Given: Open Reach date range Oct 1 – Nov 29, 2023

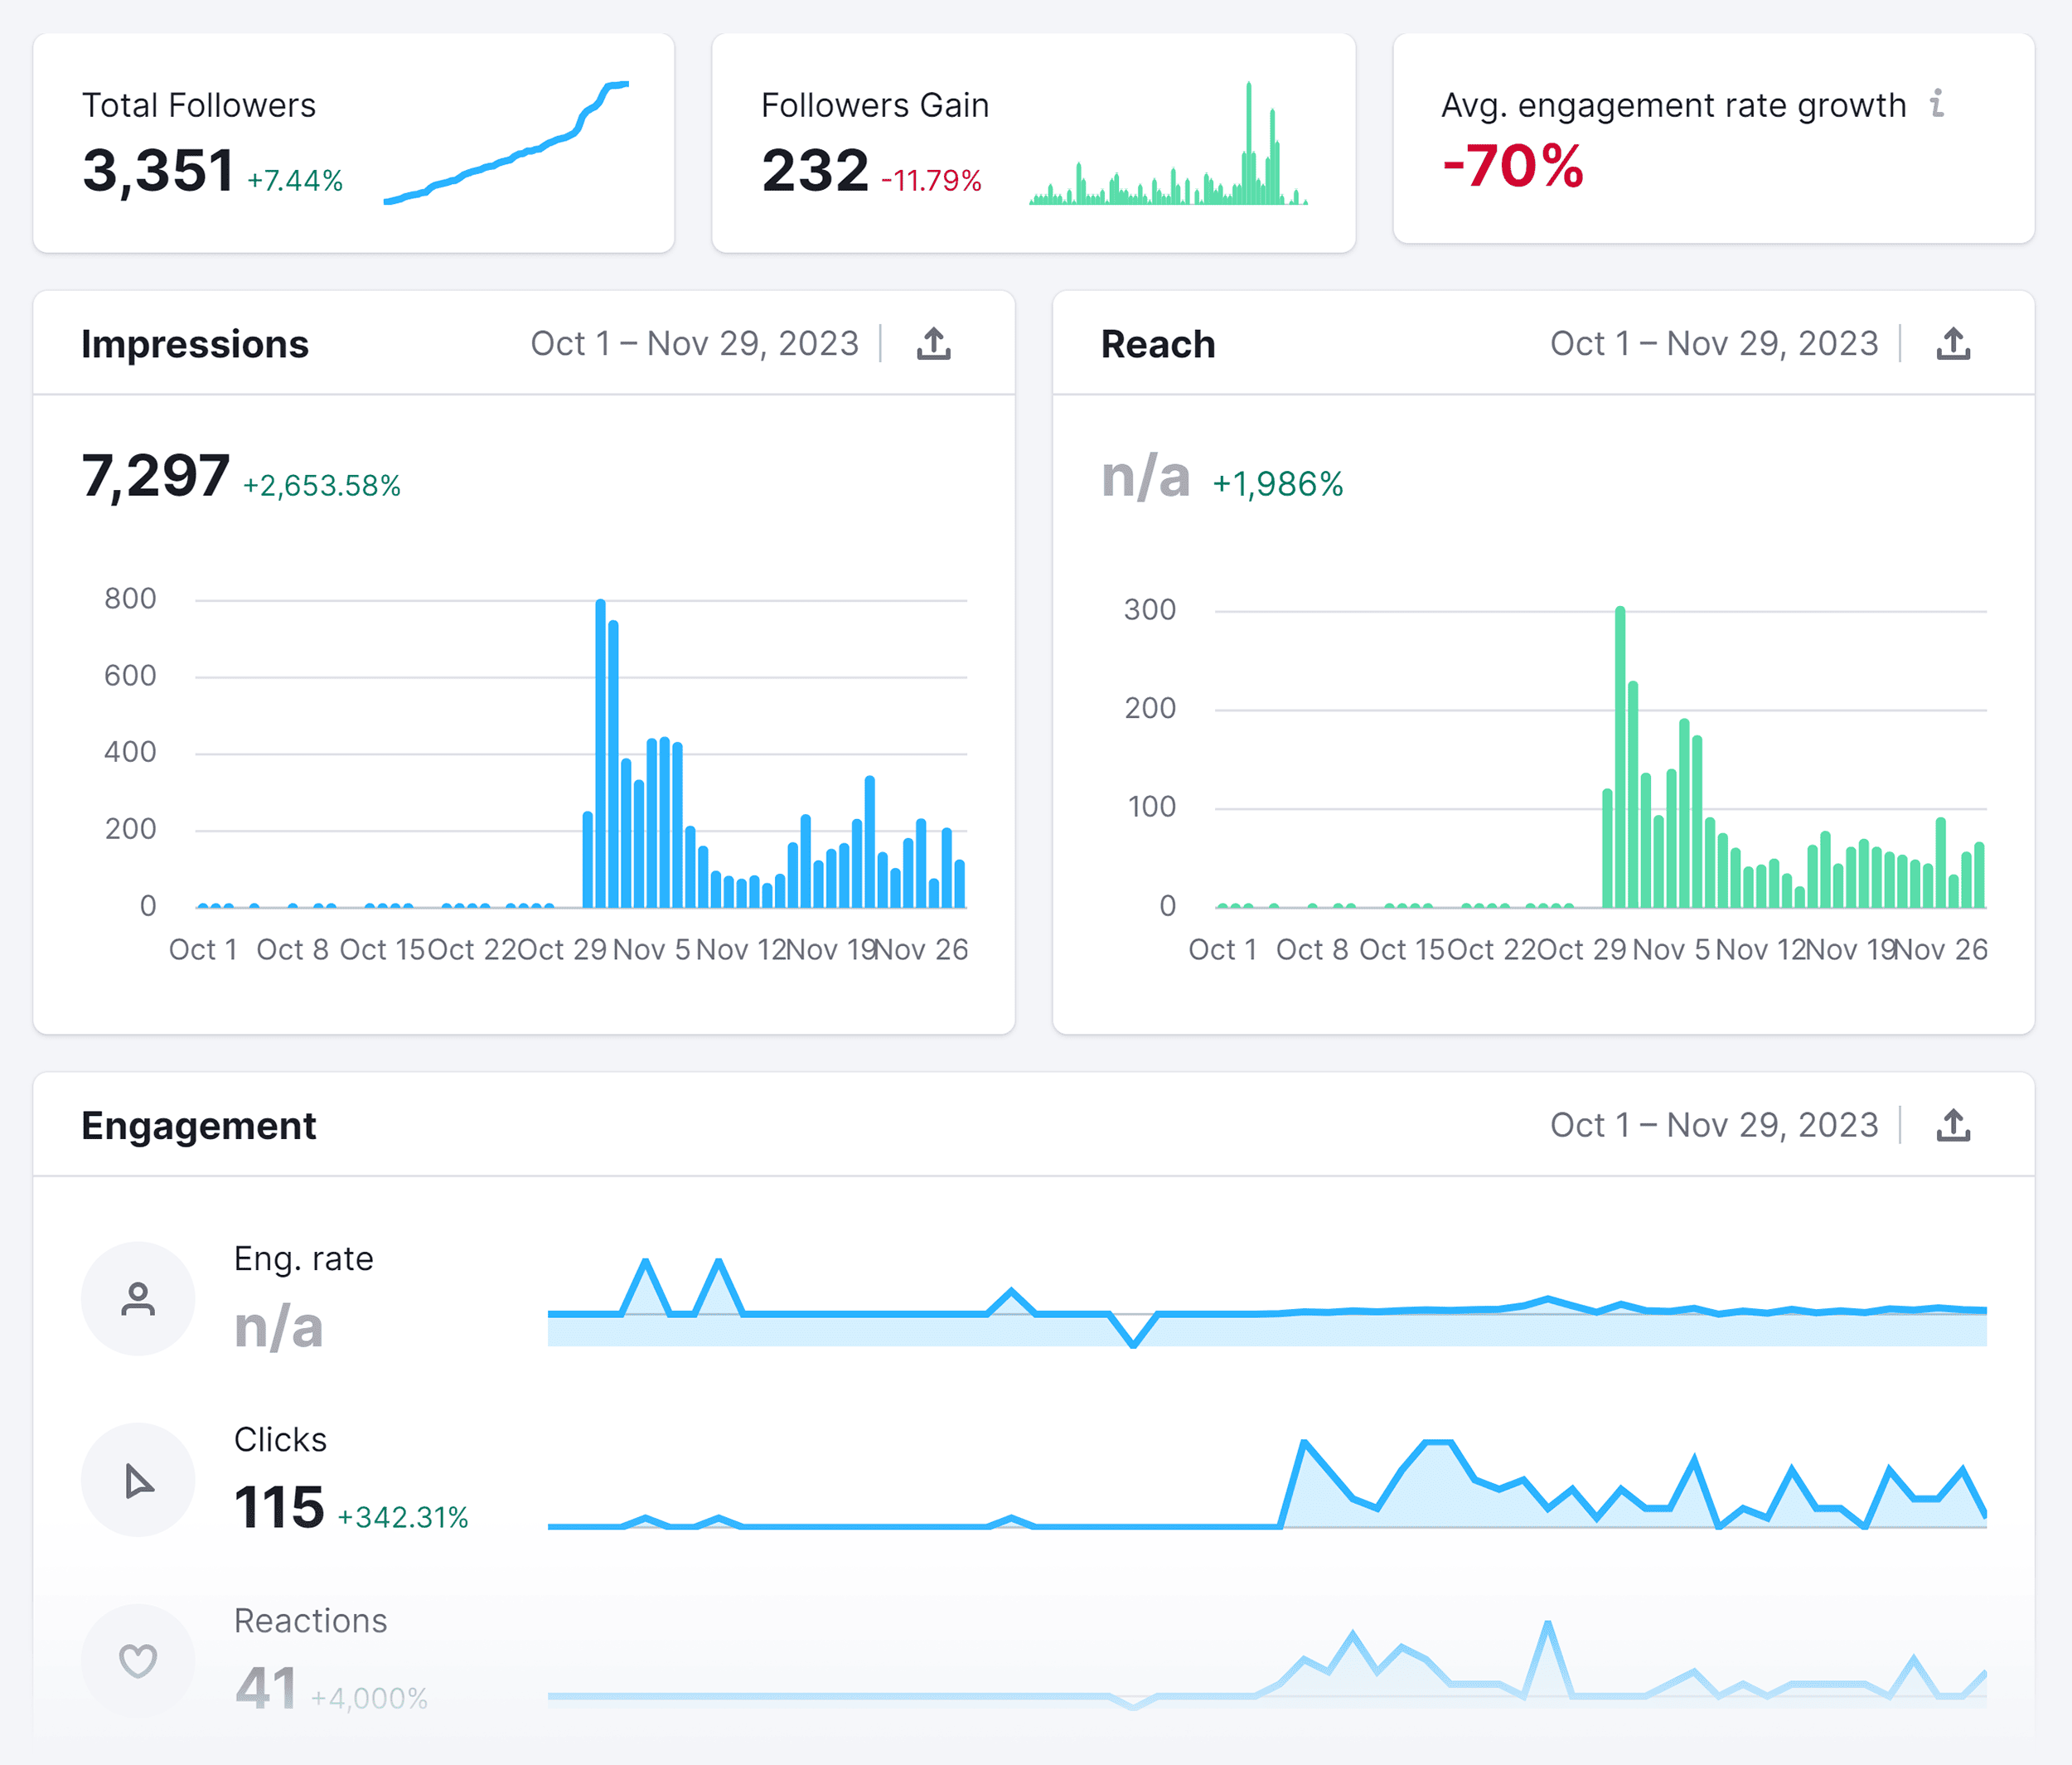Looking at the screenshot, I should click(x=1714, y=343).
